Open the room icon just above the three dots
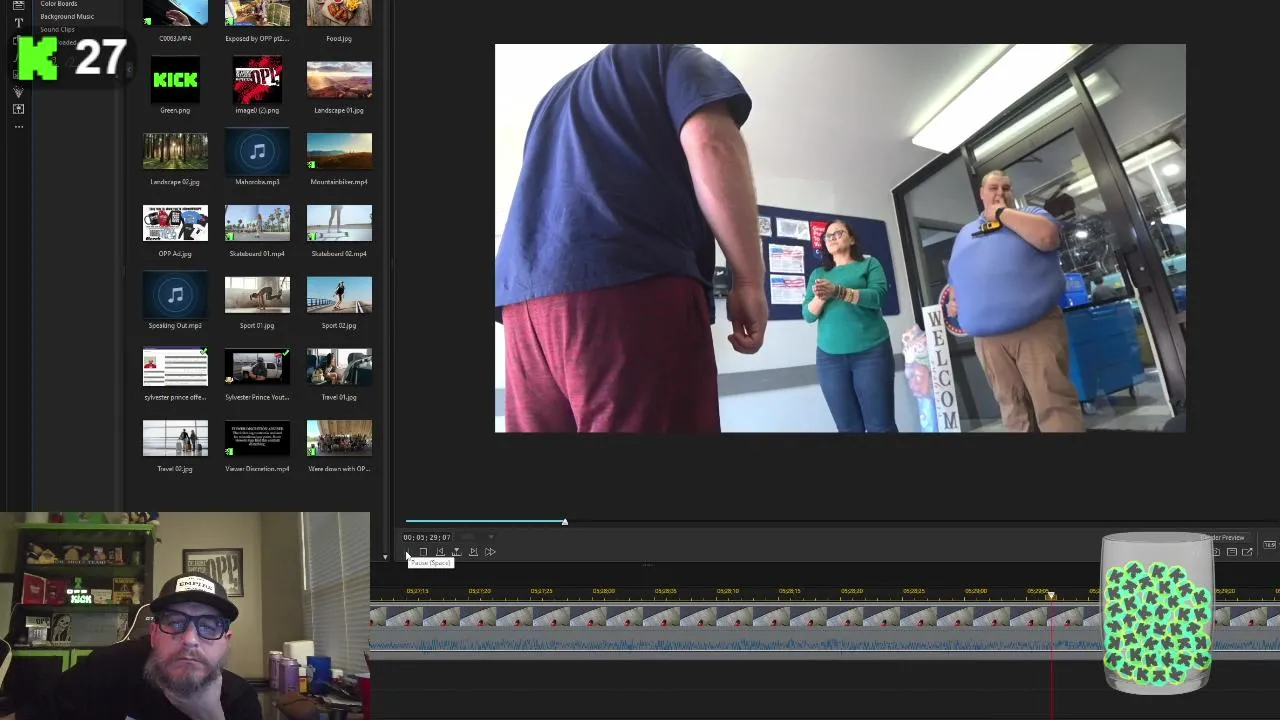1280x720 pixels. [18, 108]
